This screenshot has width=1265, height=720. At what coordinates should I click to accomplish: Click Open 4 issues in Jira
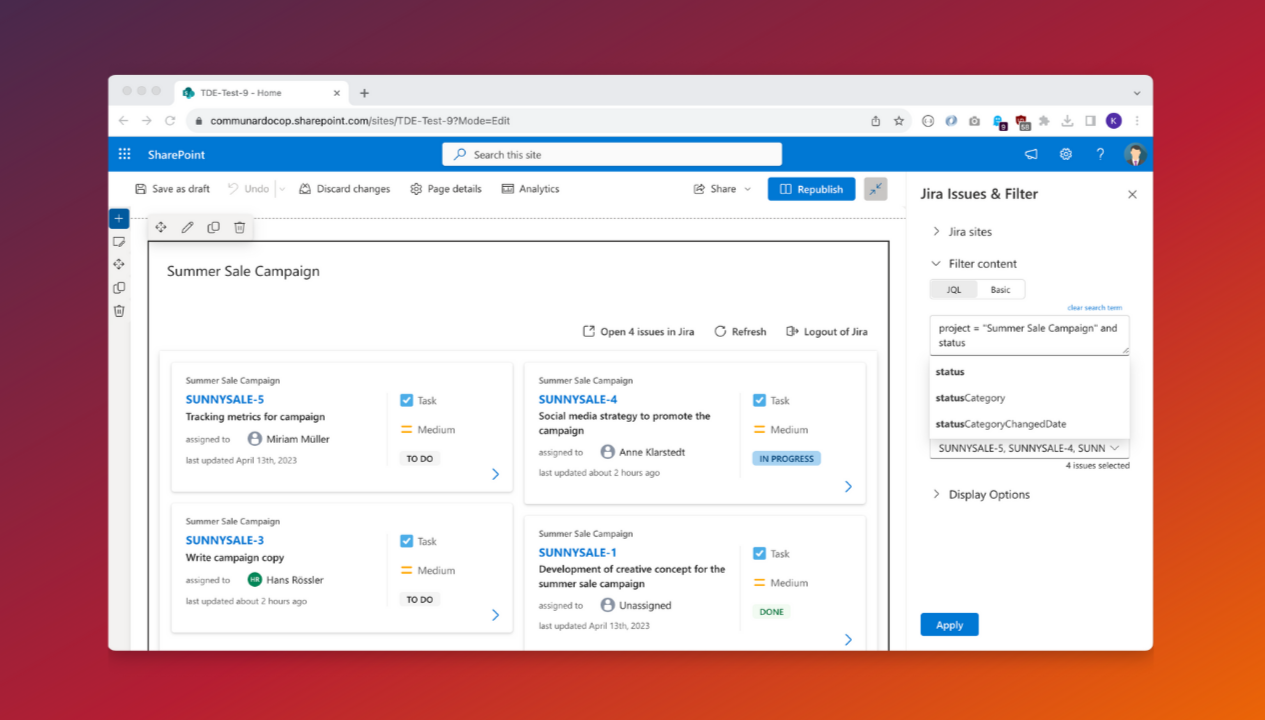(638, 332)
